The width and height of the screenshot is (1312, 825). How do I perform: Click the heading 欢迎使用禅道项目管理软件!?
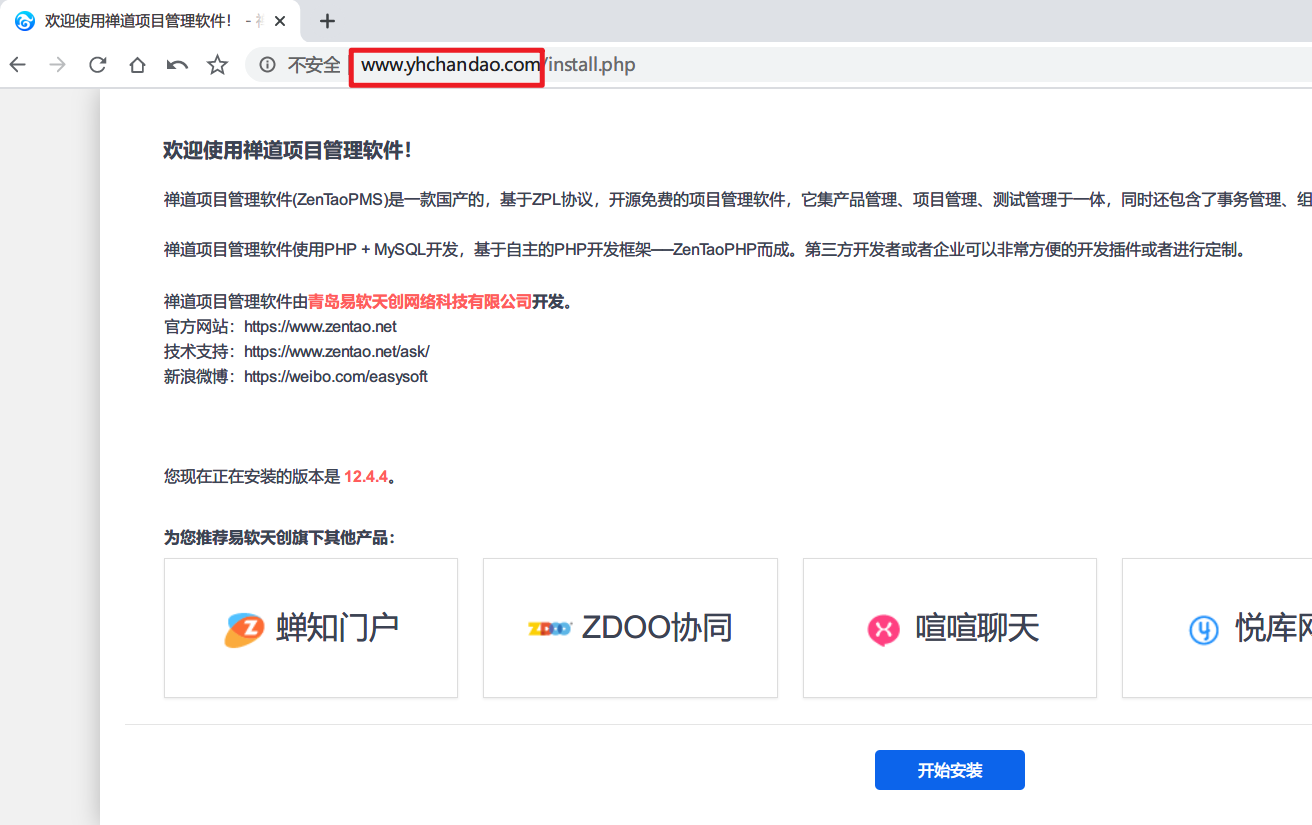(288, 151)
